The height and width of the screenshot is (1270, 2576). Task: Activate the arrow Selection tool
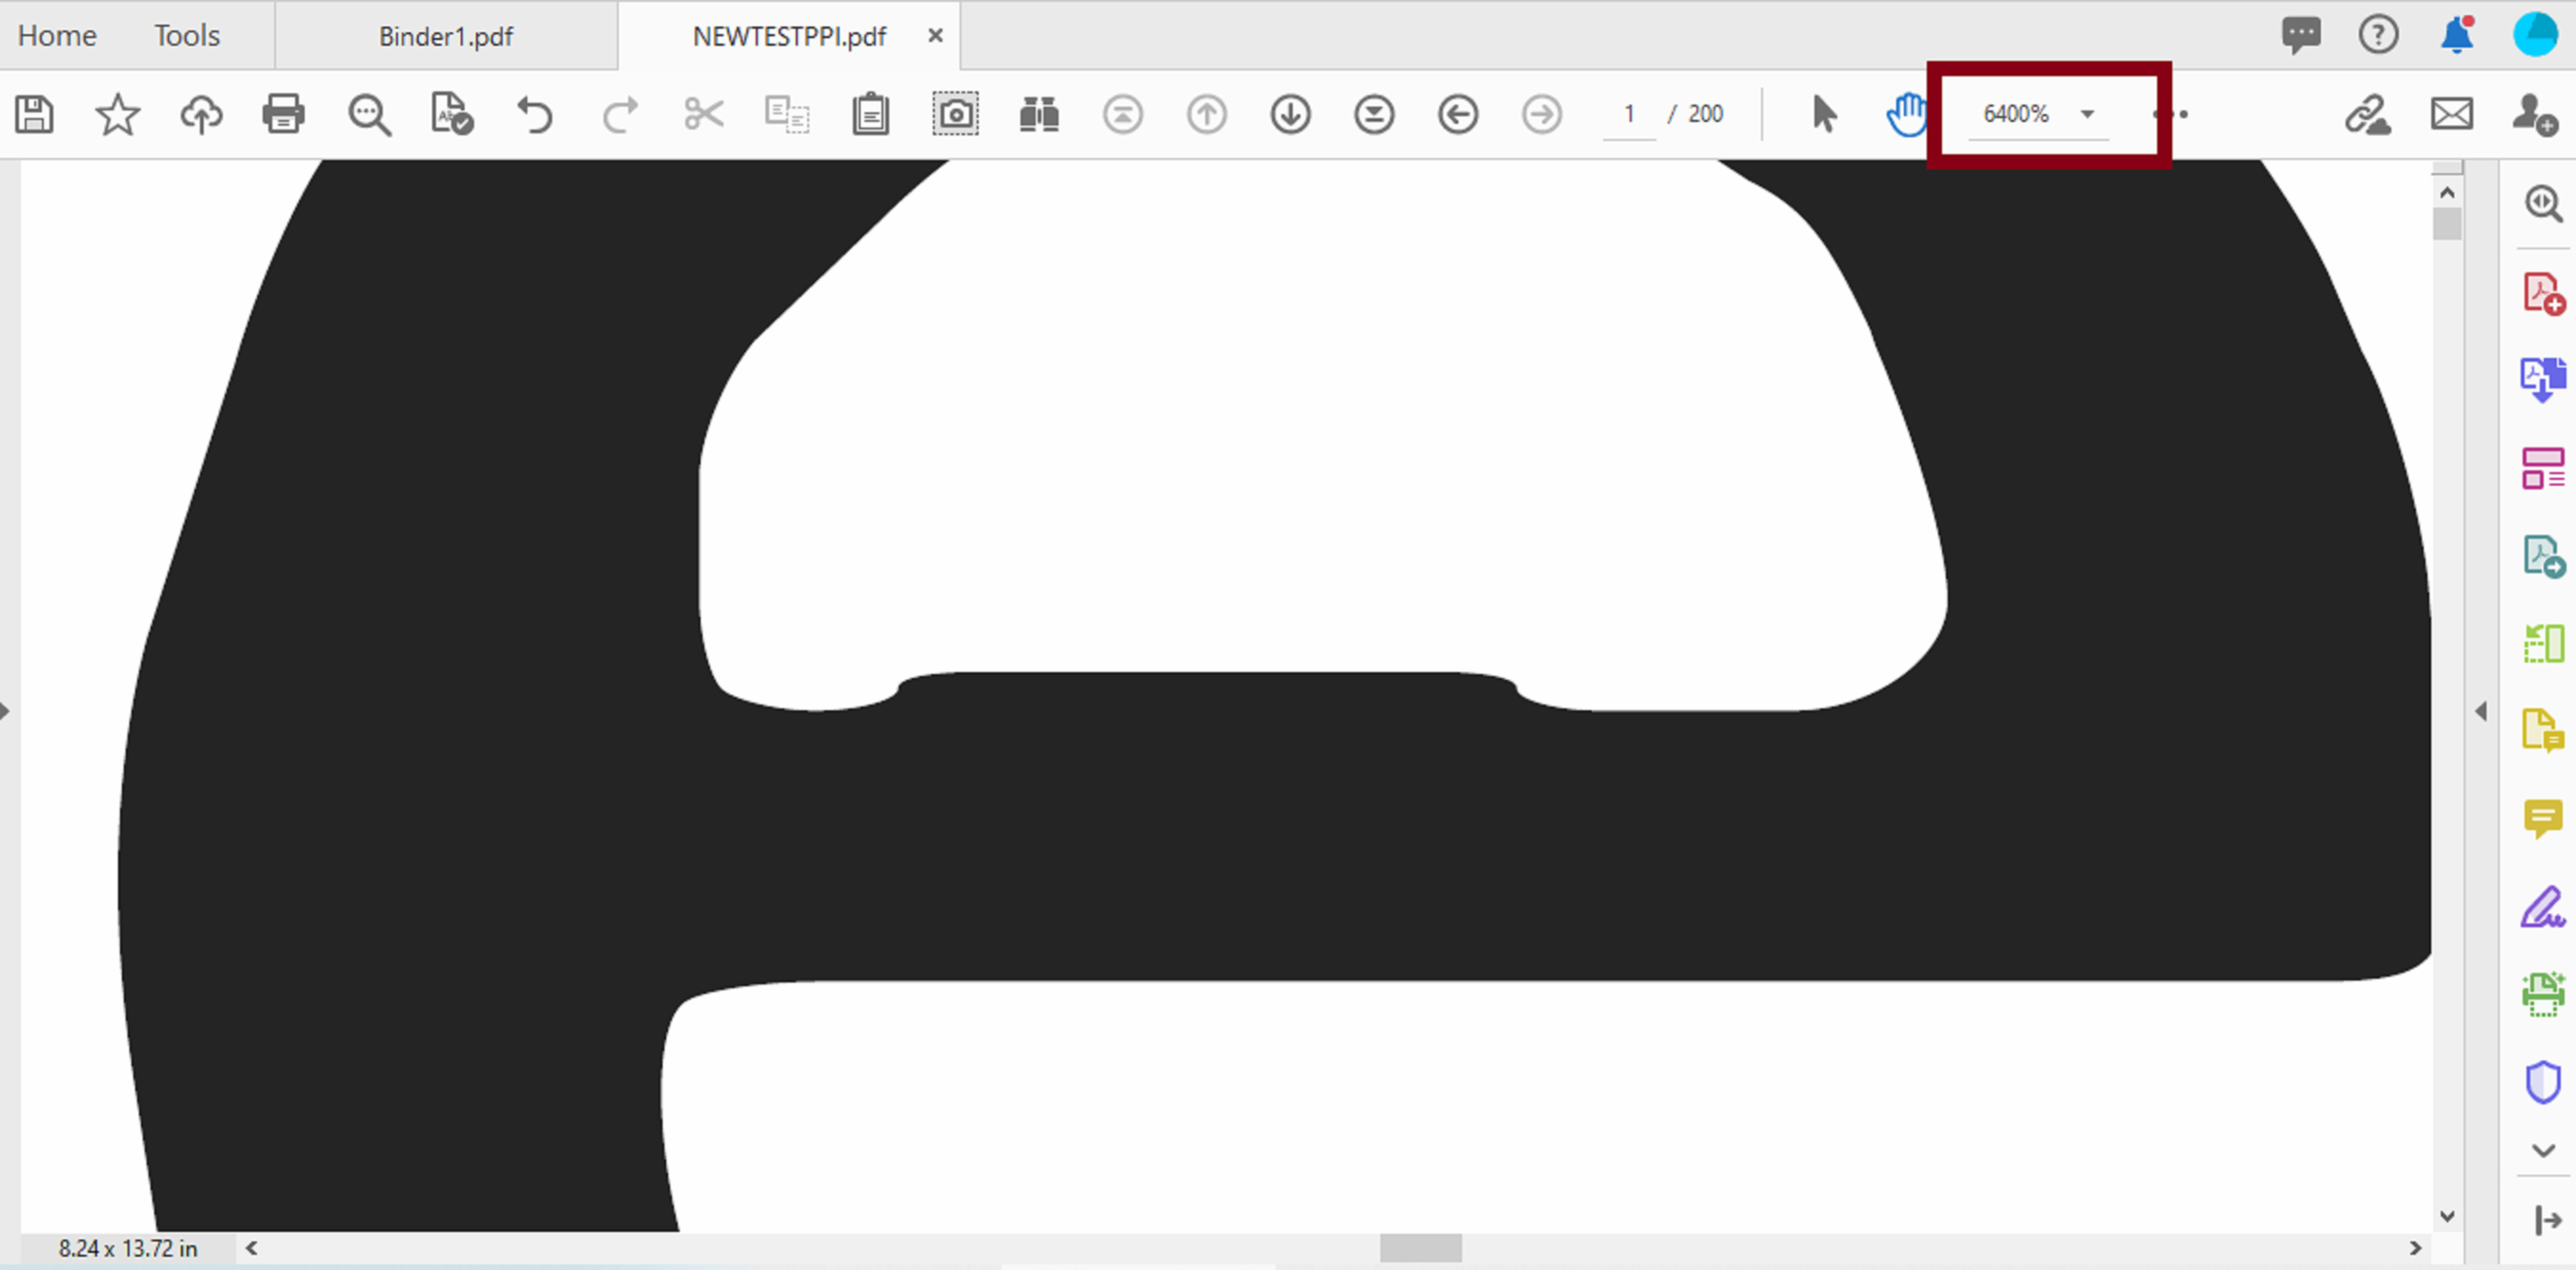(x=1824, y=114)
